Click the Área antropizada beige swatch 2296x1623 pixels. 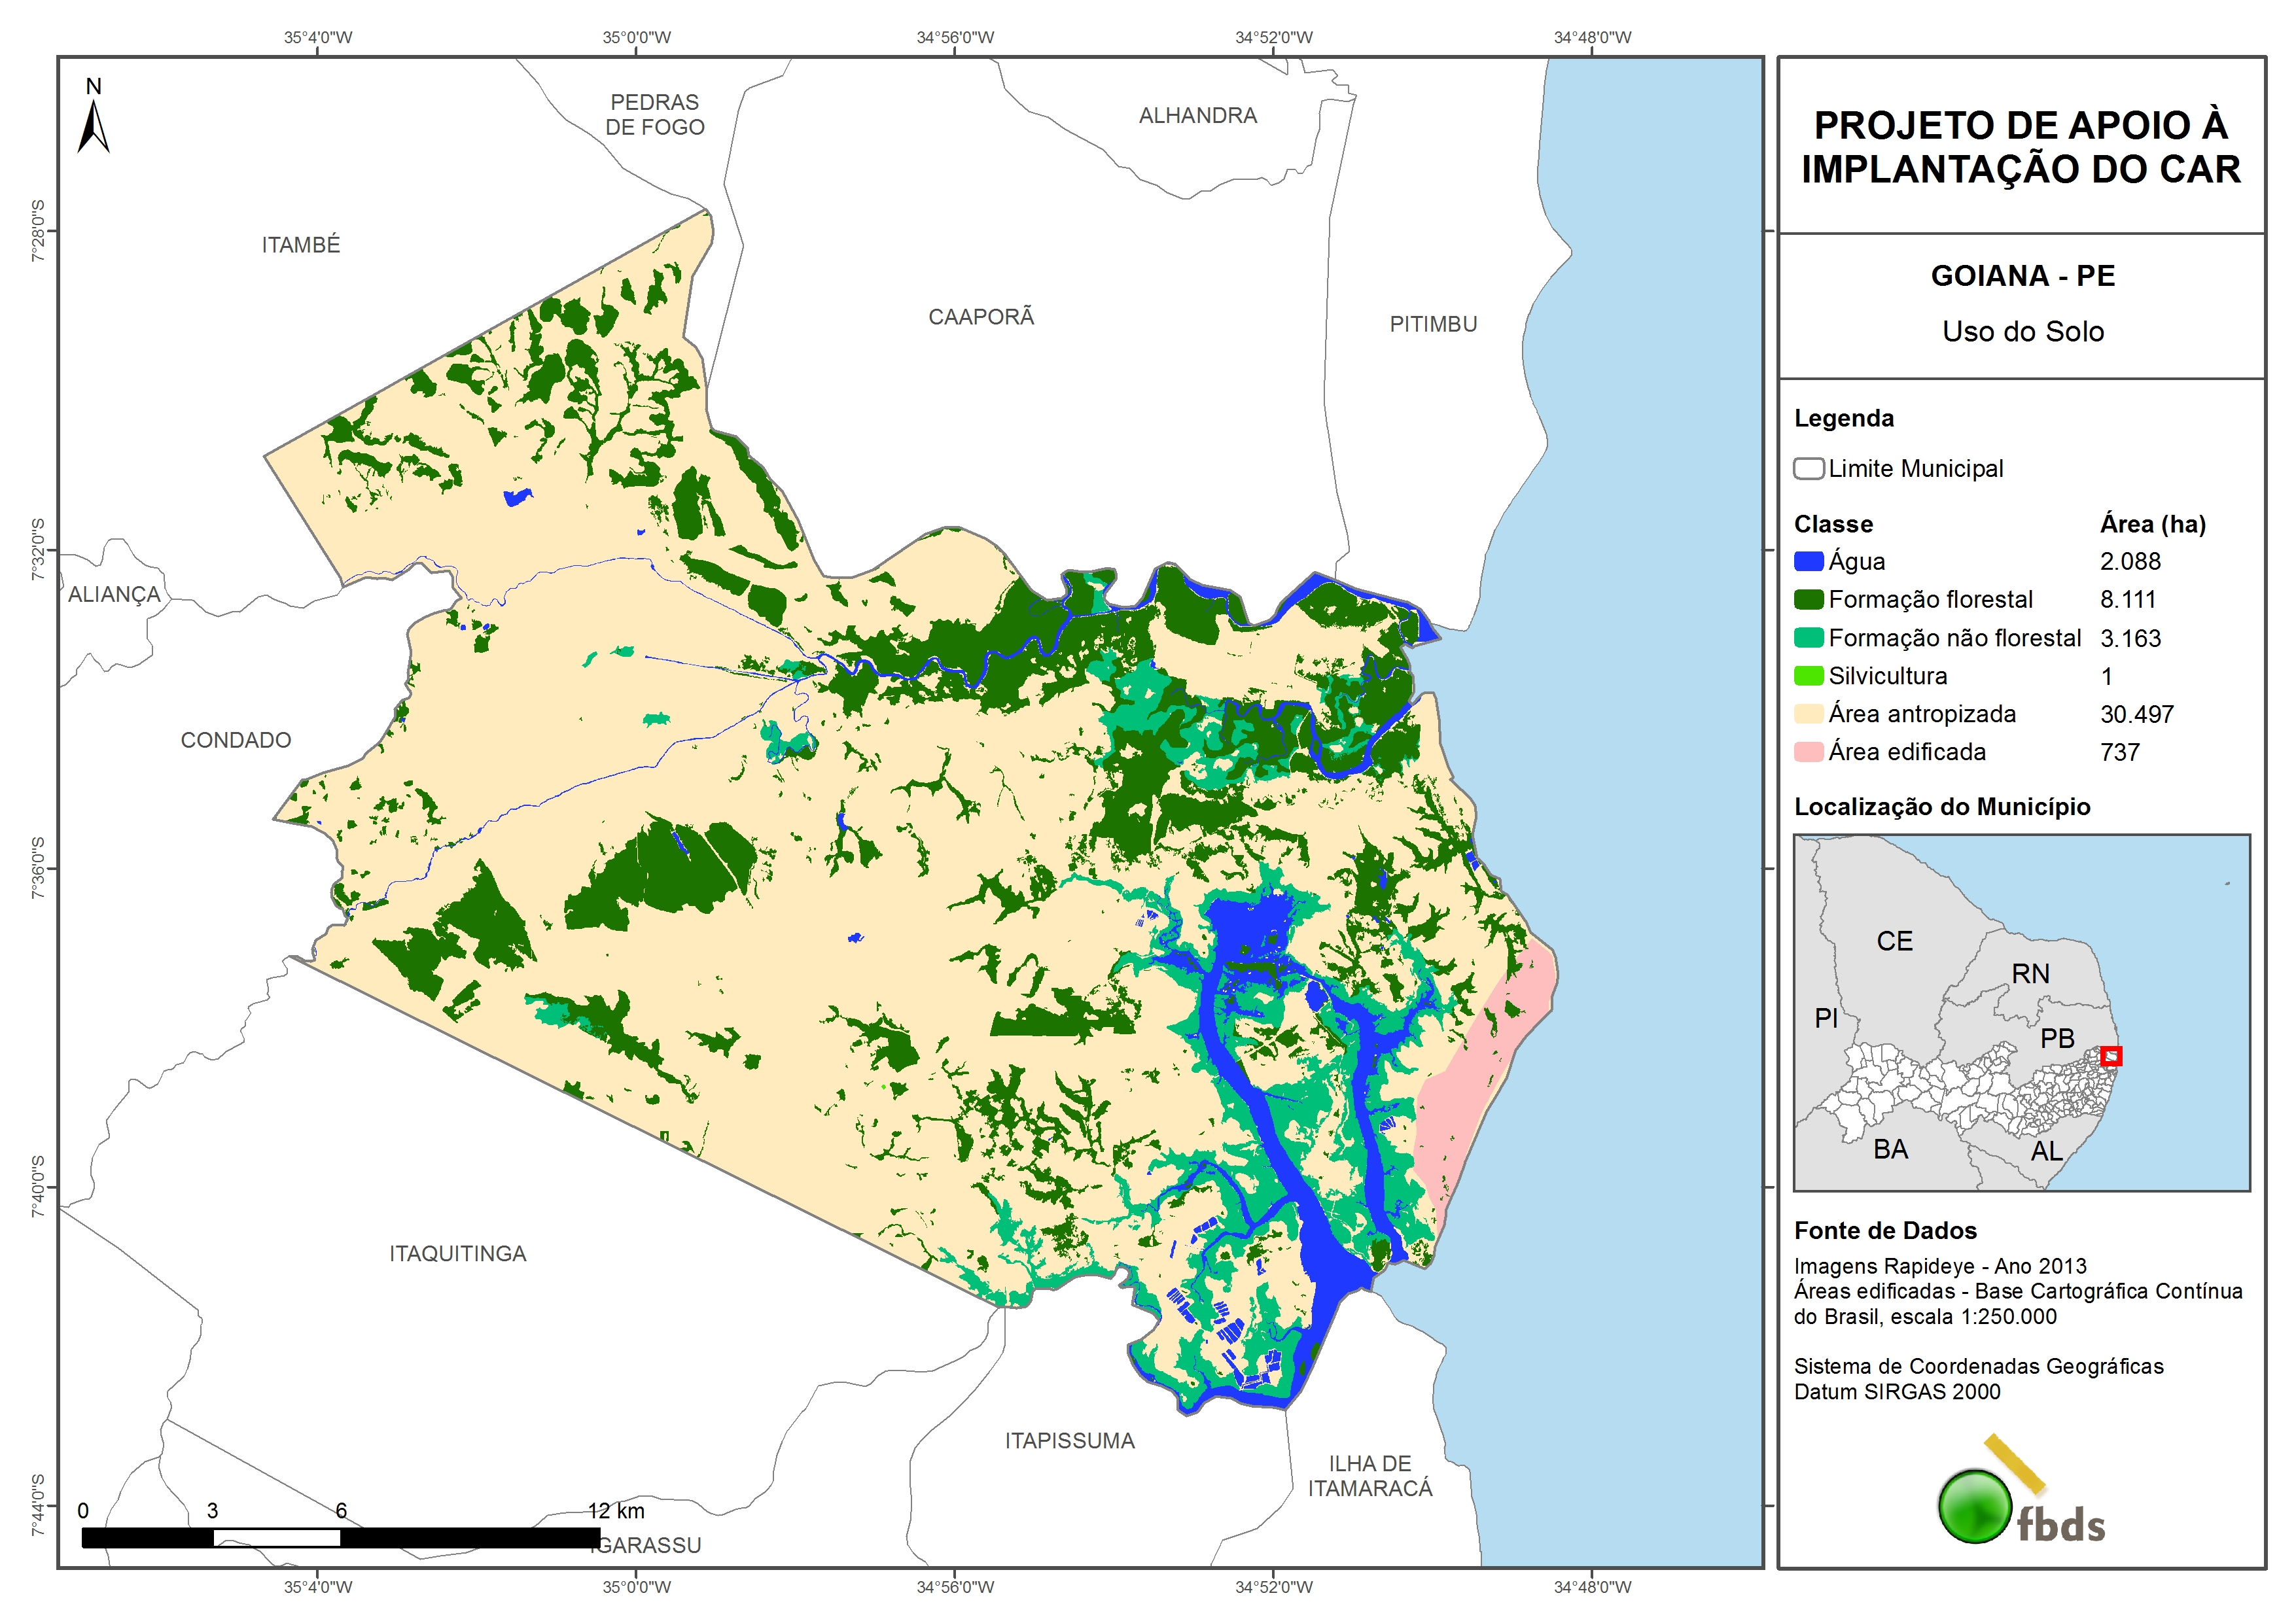[1808, 713]
